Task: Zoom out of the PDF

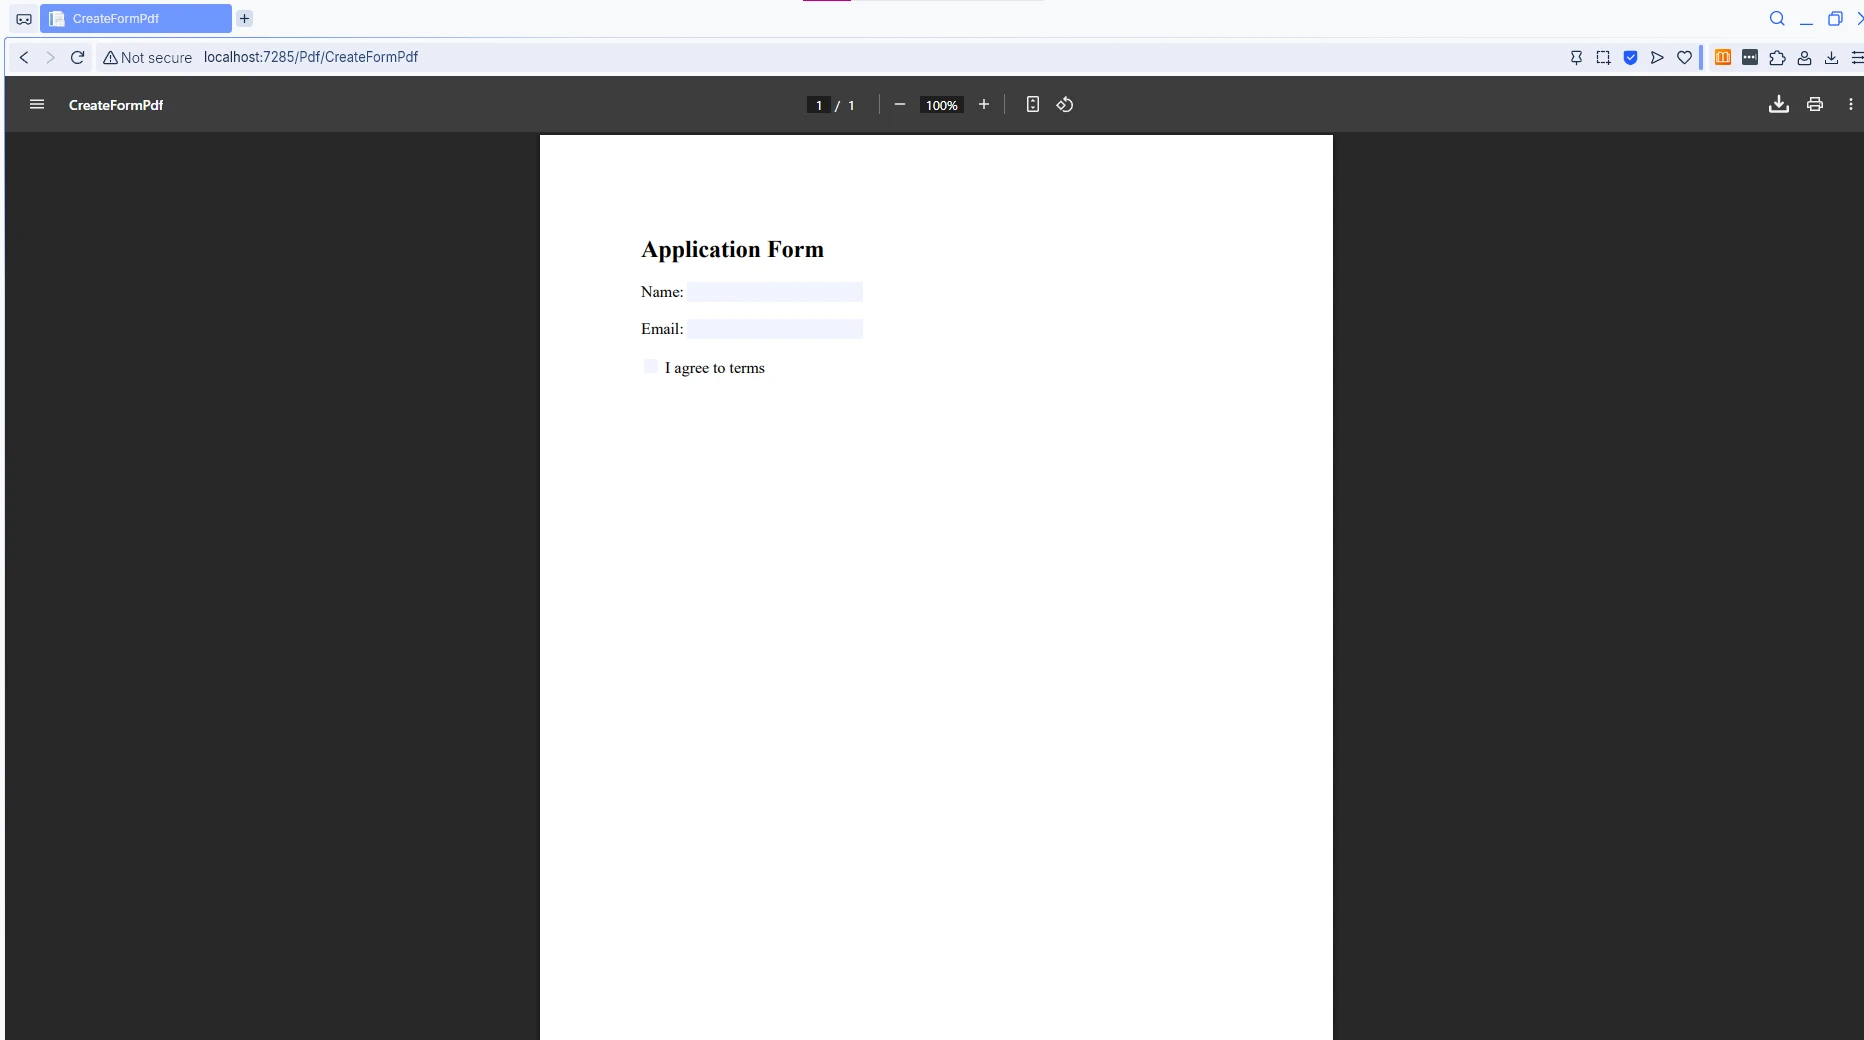Action: click(x=899, y=104)
